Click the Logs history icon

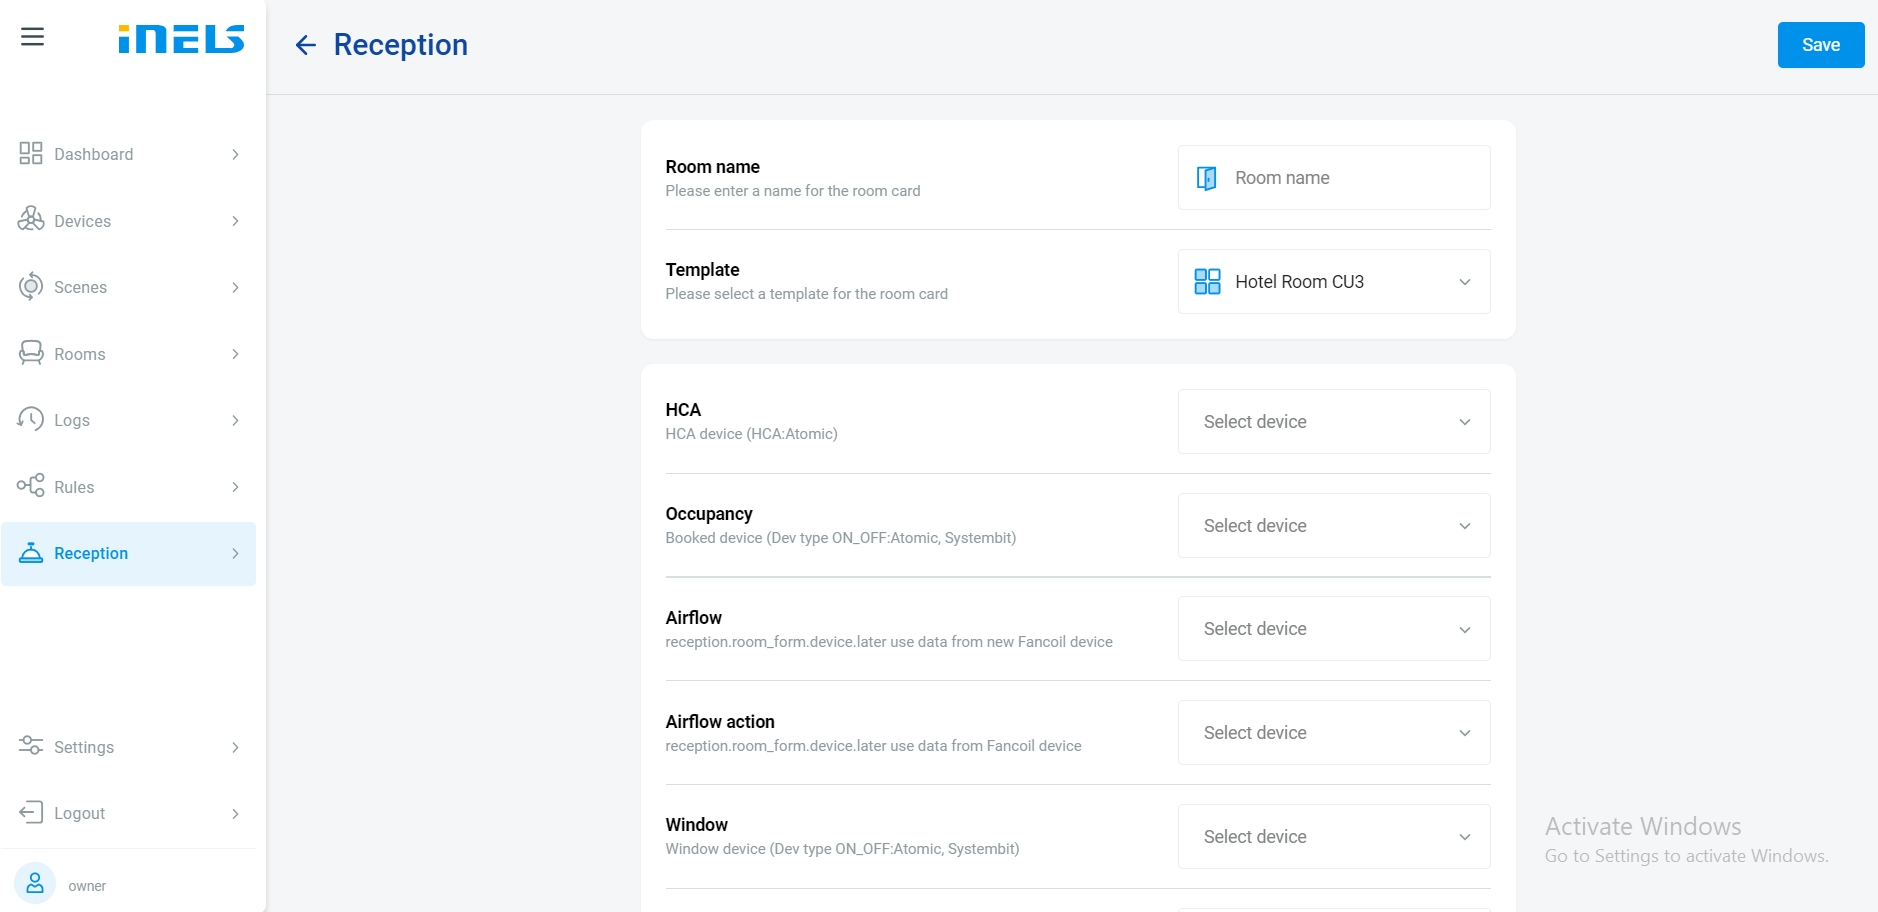pos(31,419)
